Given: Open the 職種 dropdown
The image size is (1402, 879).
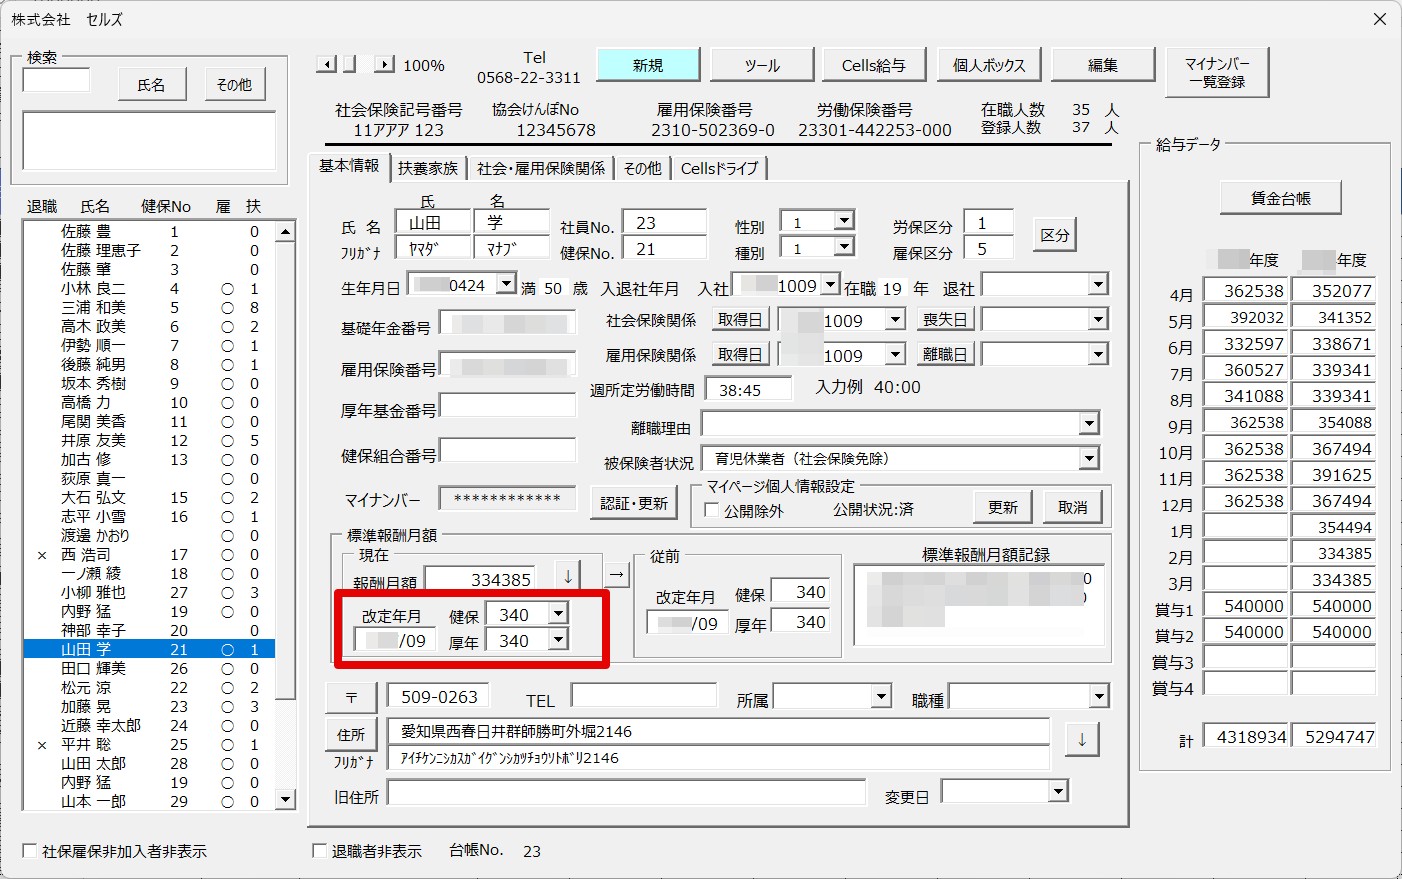Looking at the screenshot, I should click(1099, 696).
